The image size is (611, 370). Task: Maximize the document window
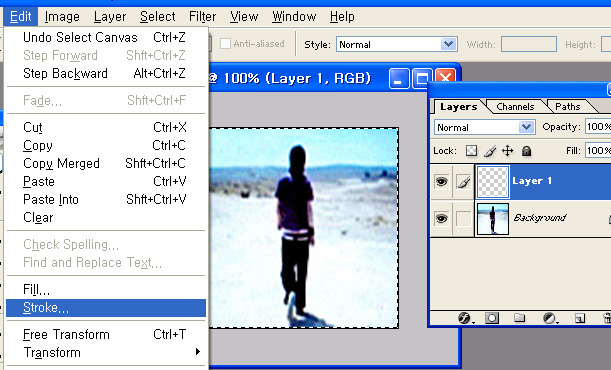(x=422, y=79)
